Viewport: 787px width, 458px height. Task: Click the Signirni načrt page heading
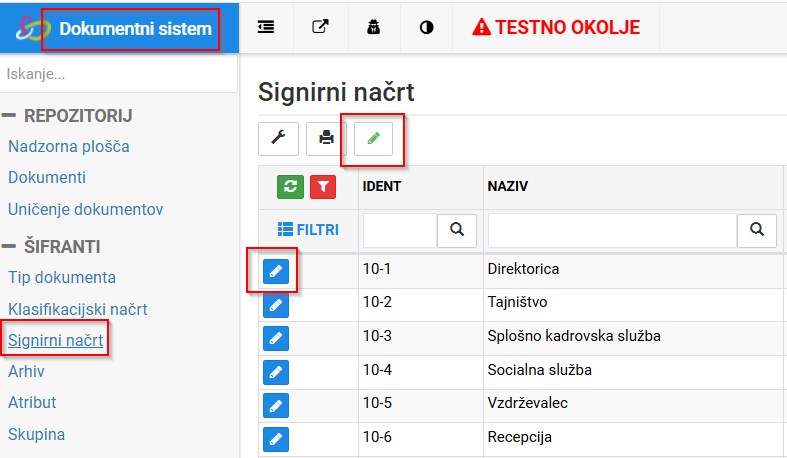336,92
